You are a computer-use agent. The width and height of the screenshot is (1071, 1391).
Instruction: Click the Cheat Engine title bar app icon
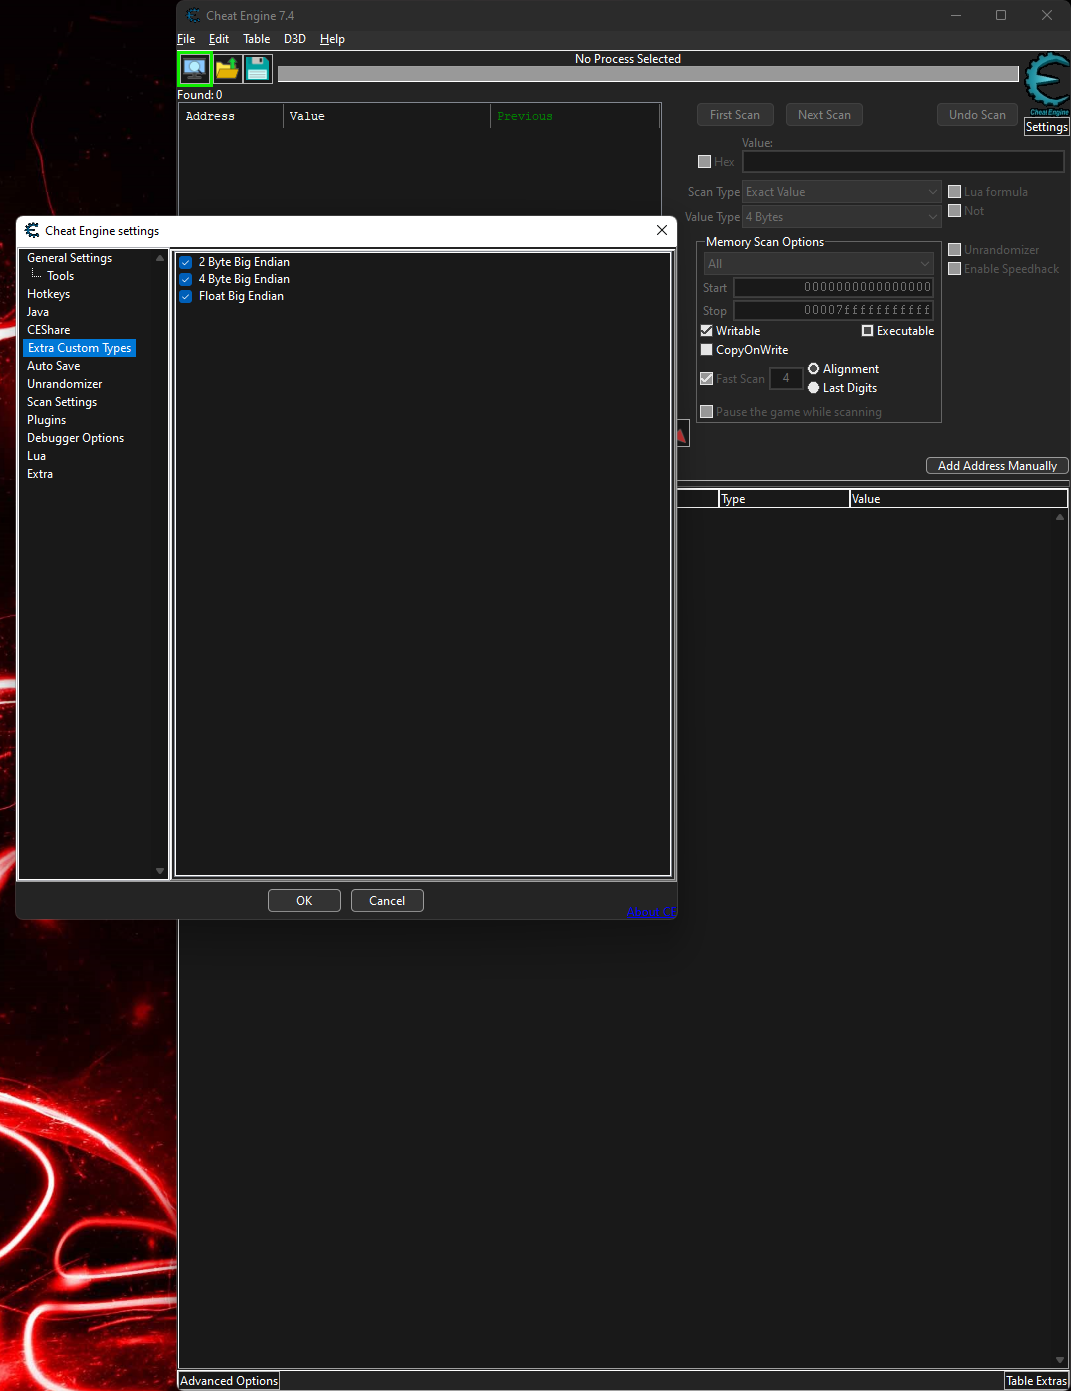tap(193, 15)
